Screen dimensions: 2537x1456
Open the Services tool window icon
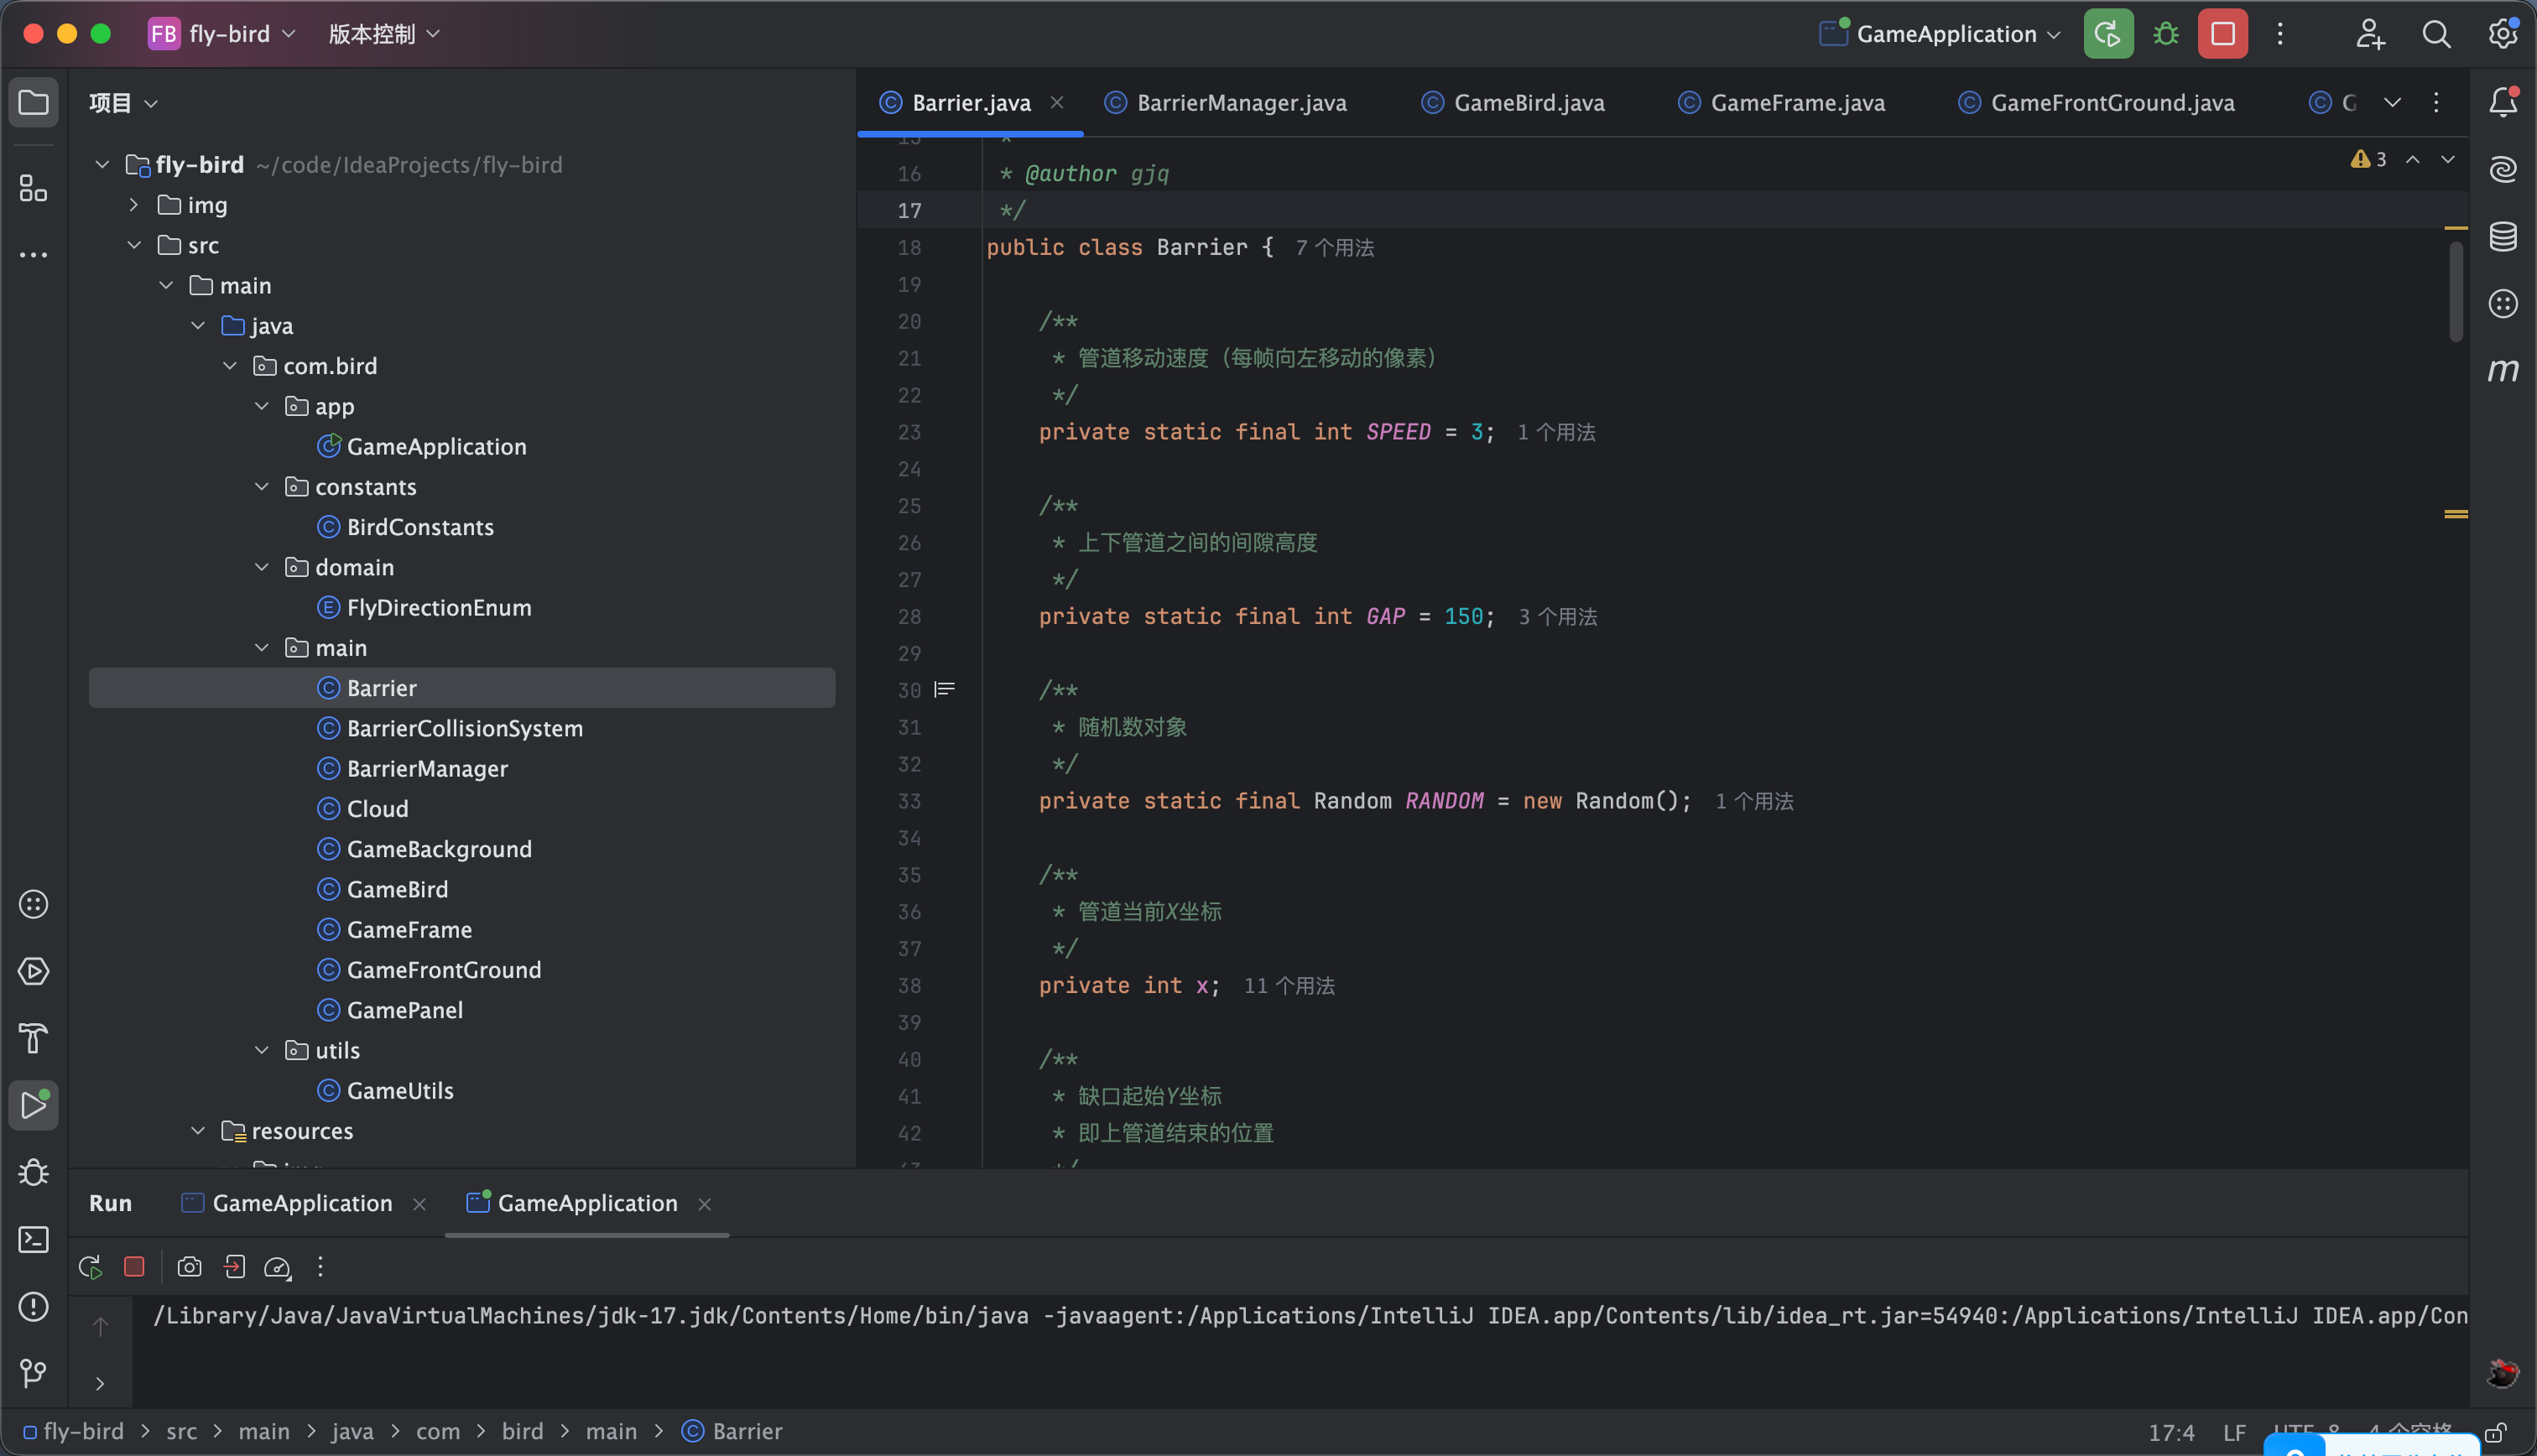point(33,971)
